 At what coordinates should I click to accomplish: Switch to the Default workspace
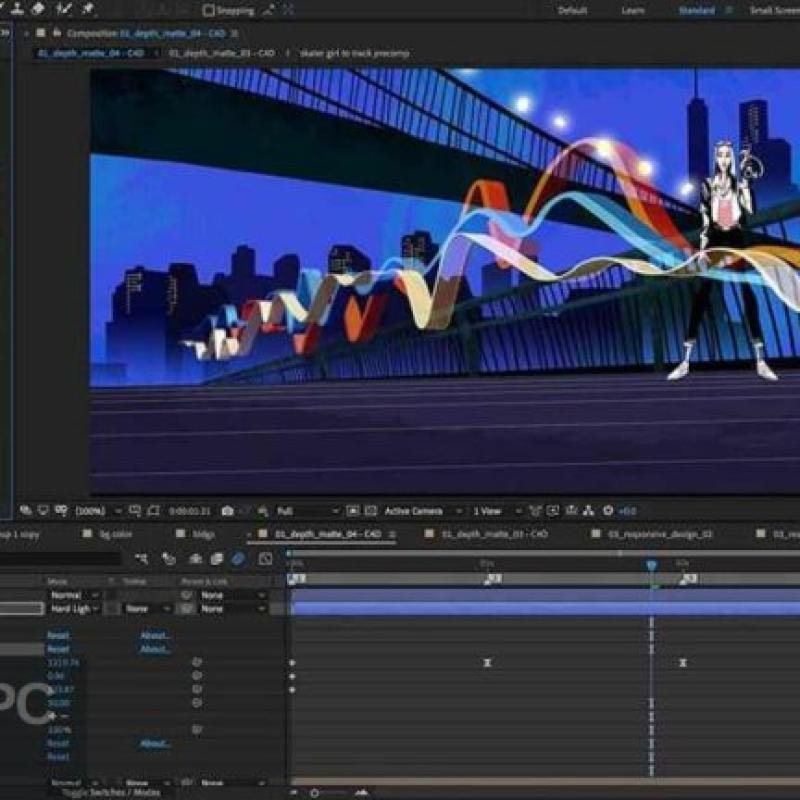pos(572,11)
